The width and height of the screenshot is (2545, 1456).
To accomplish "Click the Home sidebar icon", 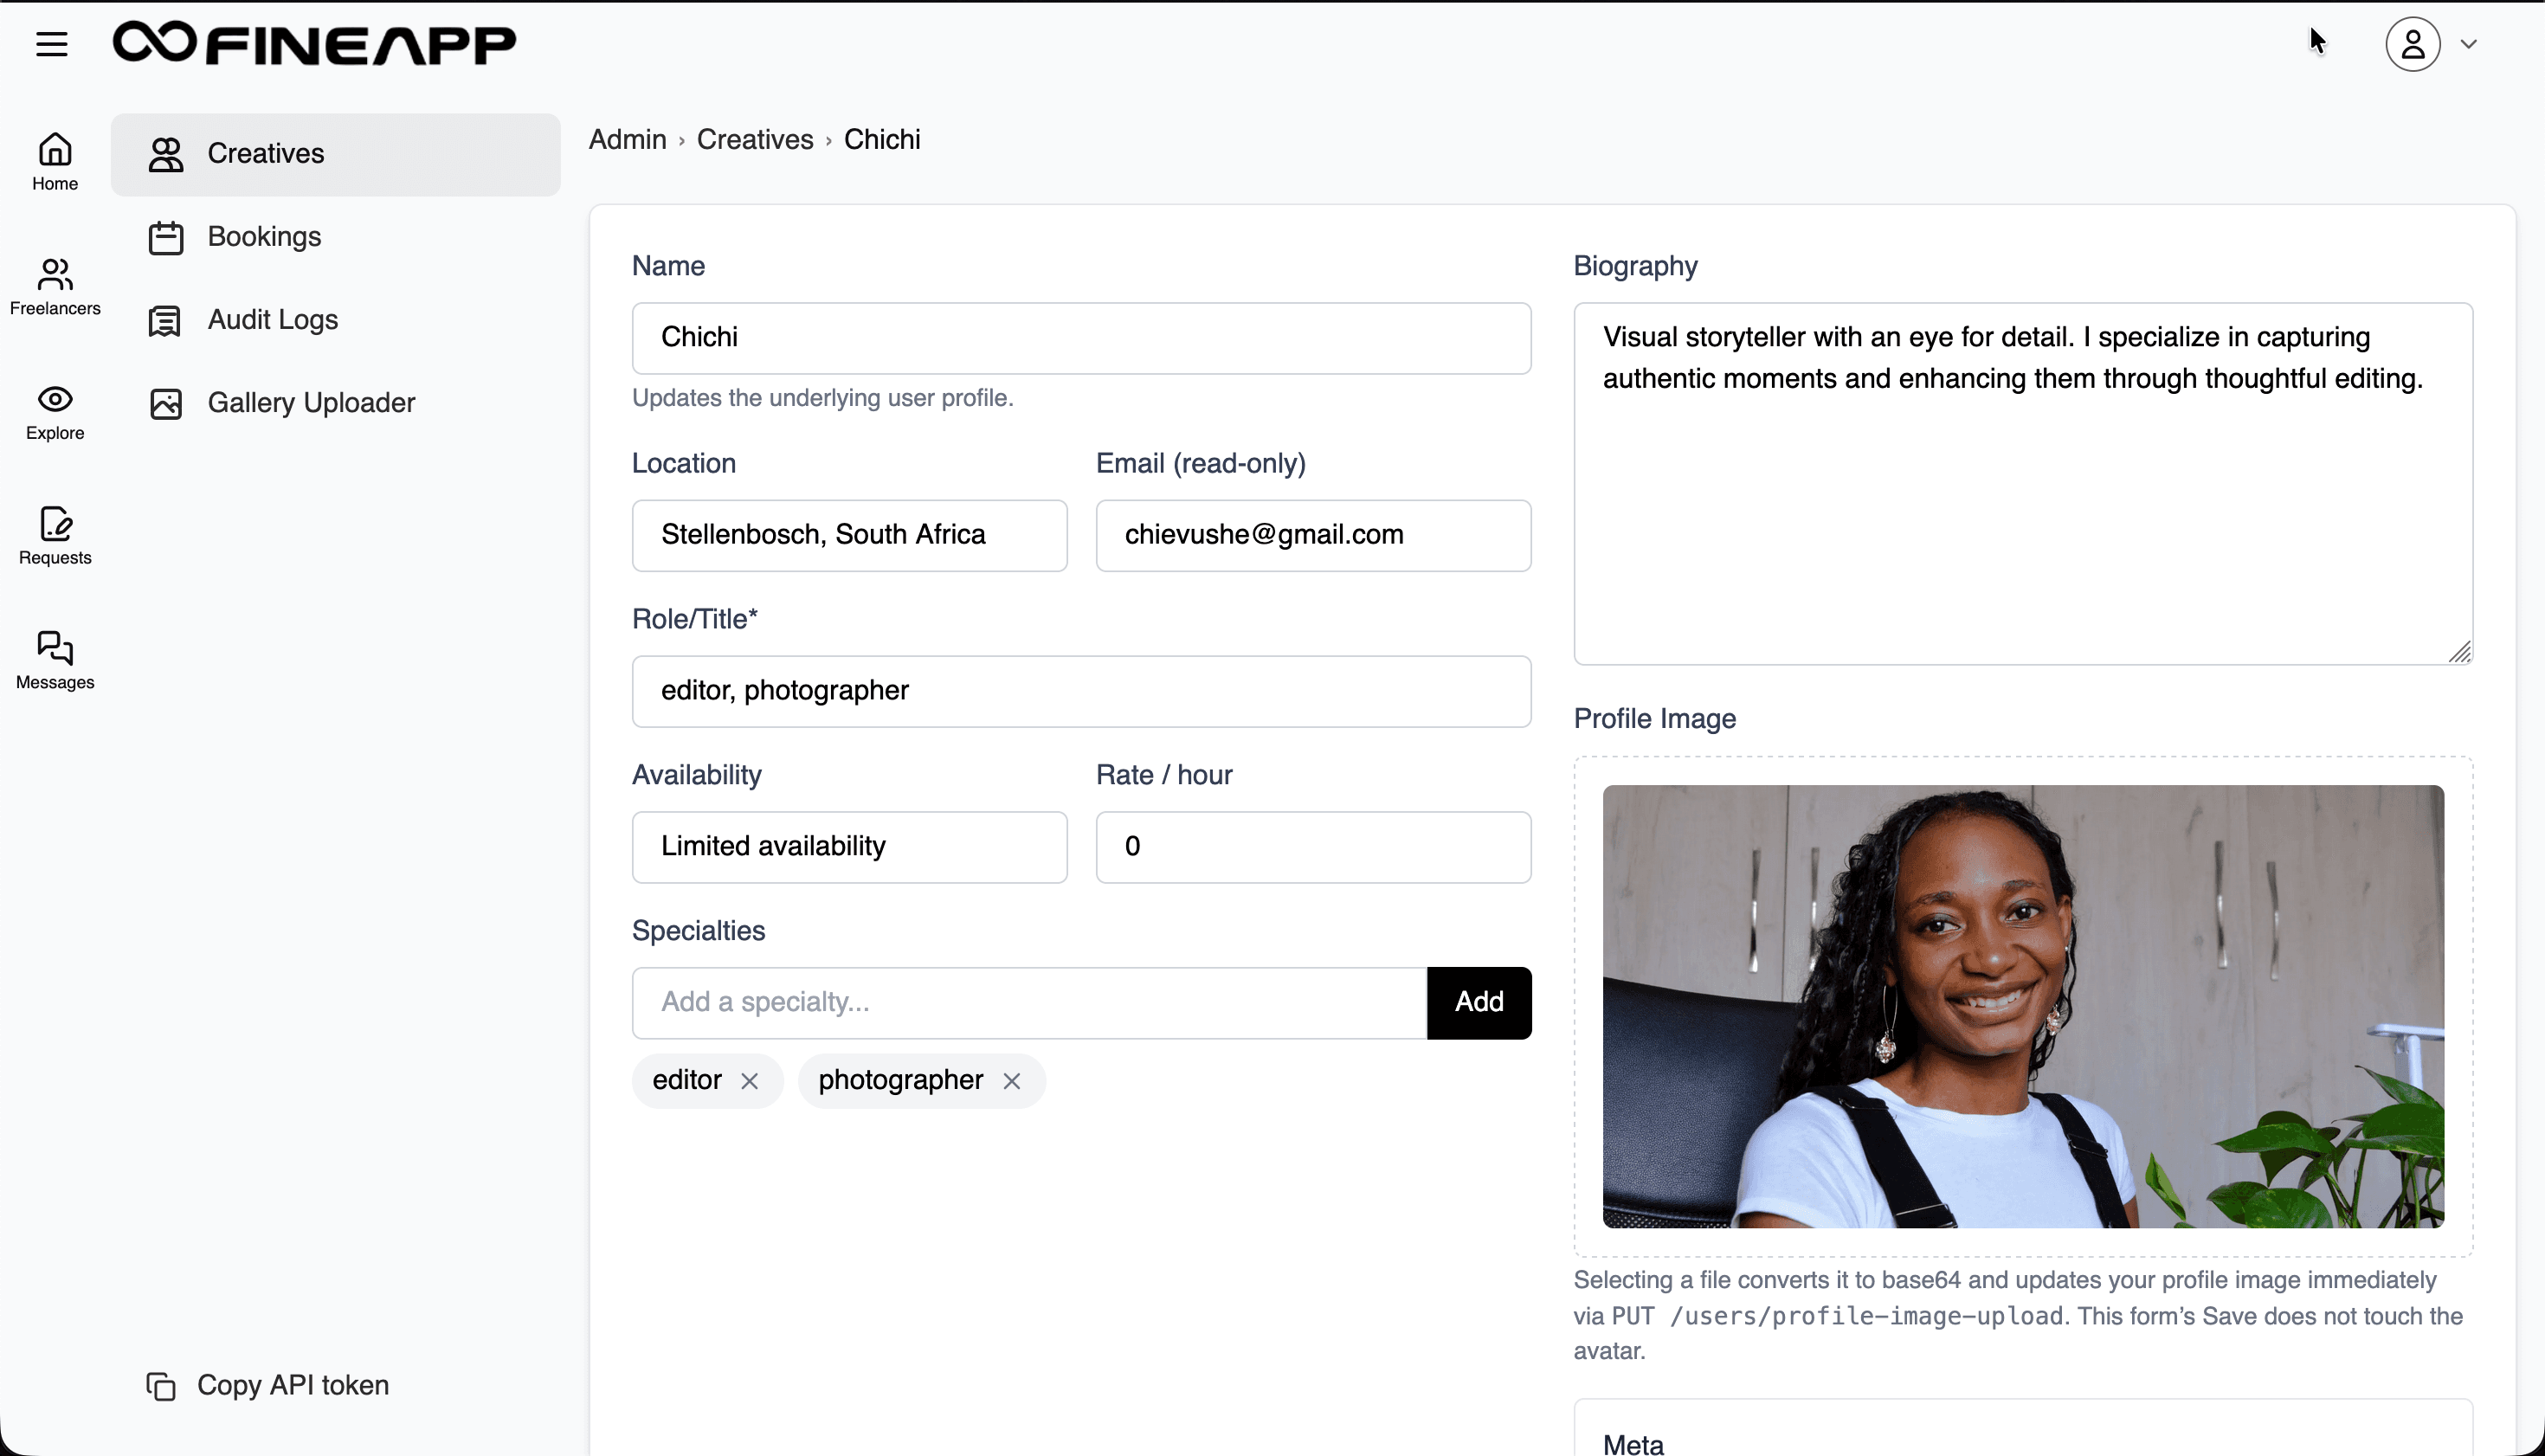I will point(55,160).
